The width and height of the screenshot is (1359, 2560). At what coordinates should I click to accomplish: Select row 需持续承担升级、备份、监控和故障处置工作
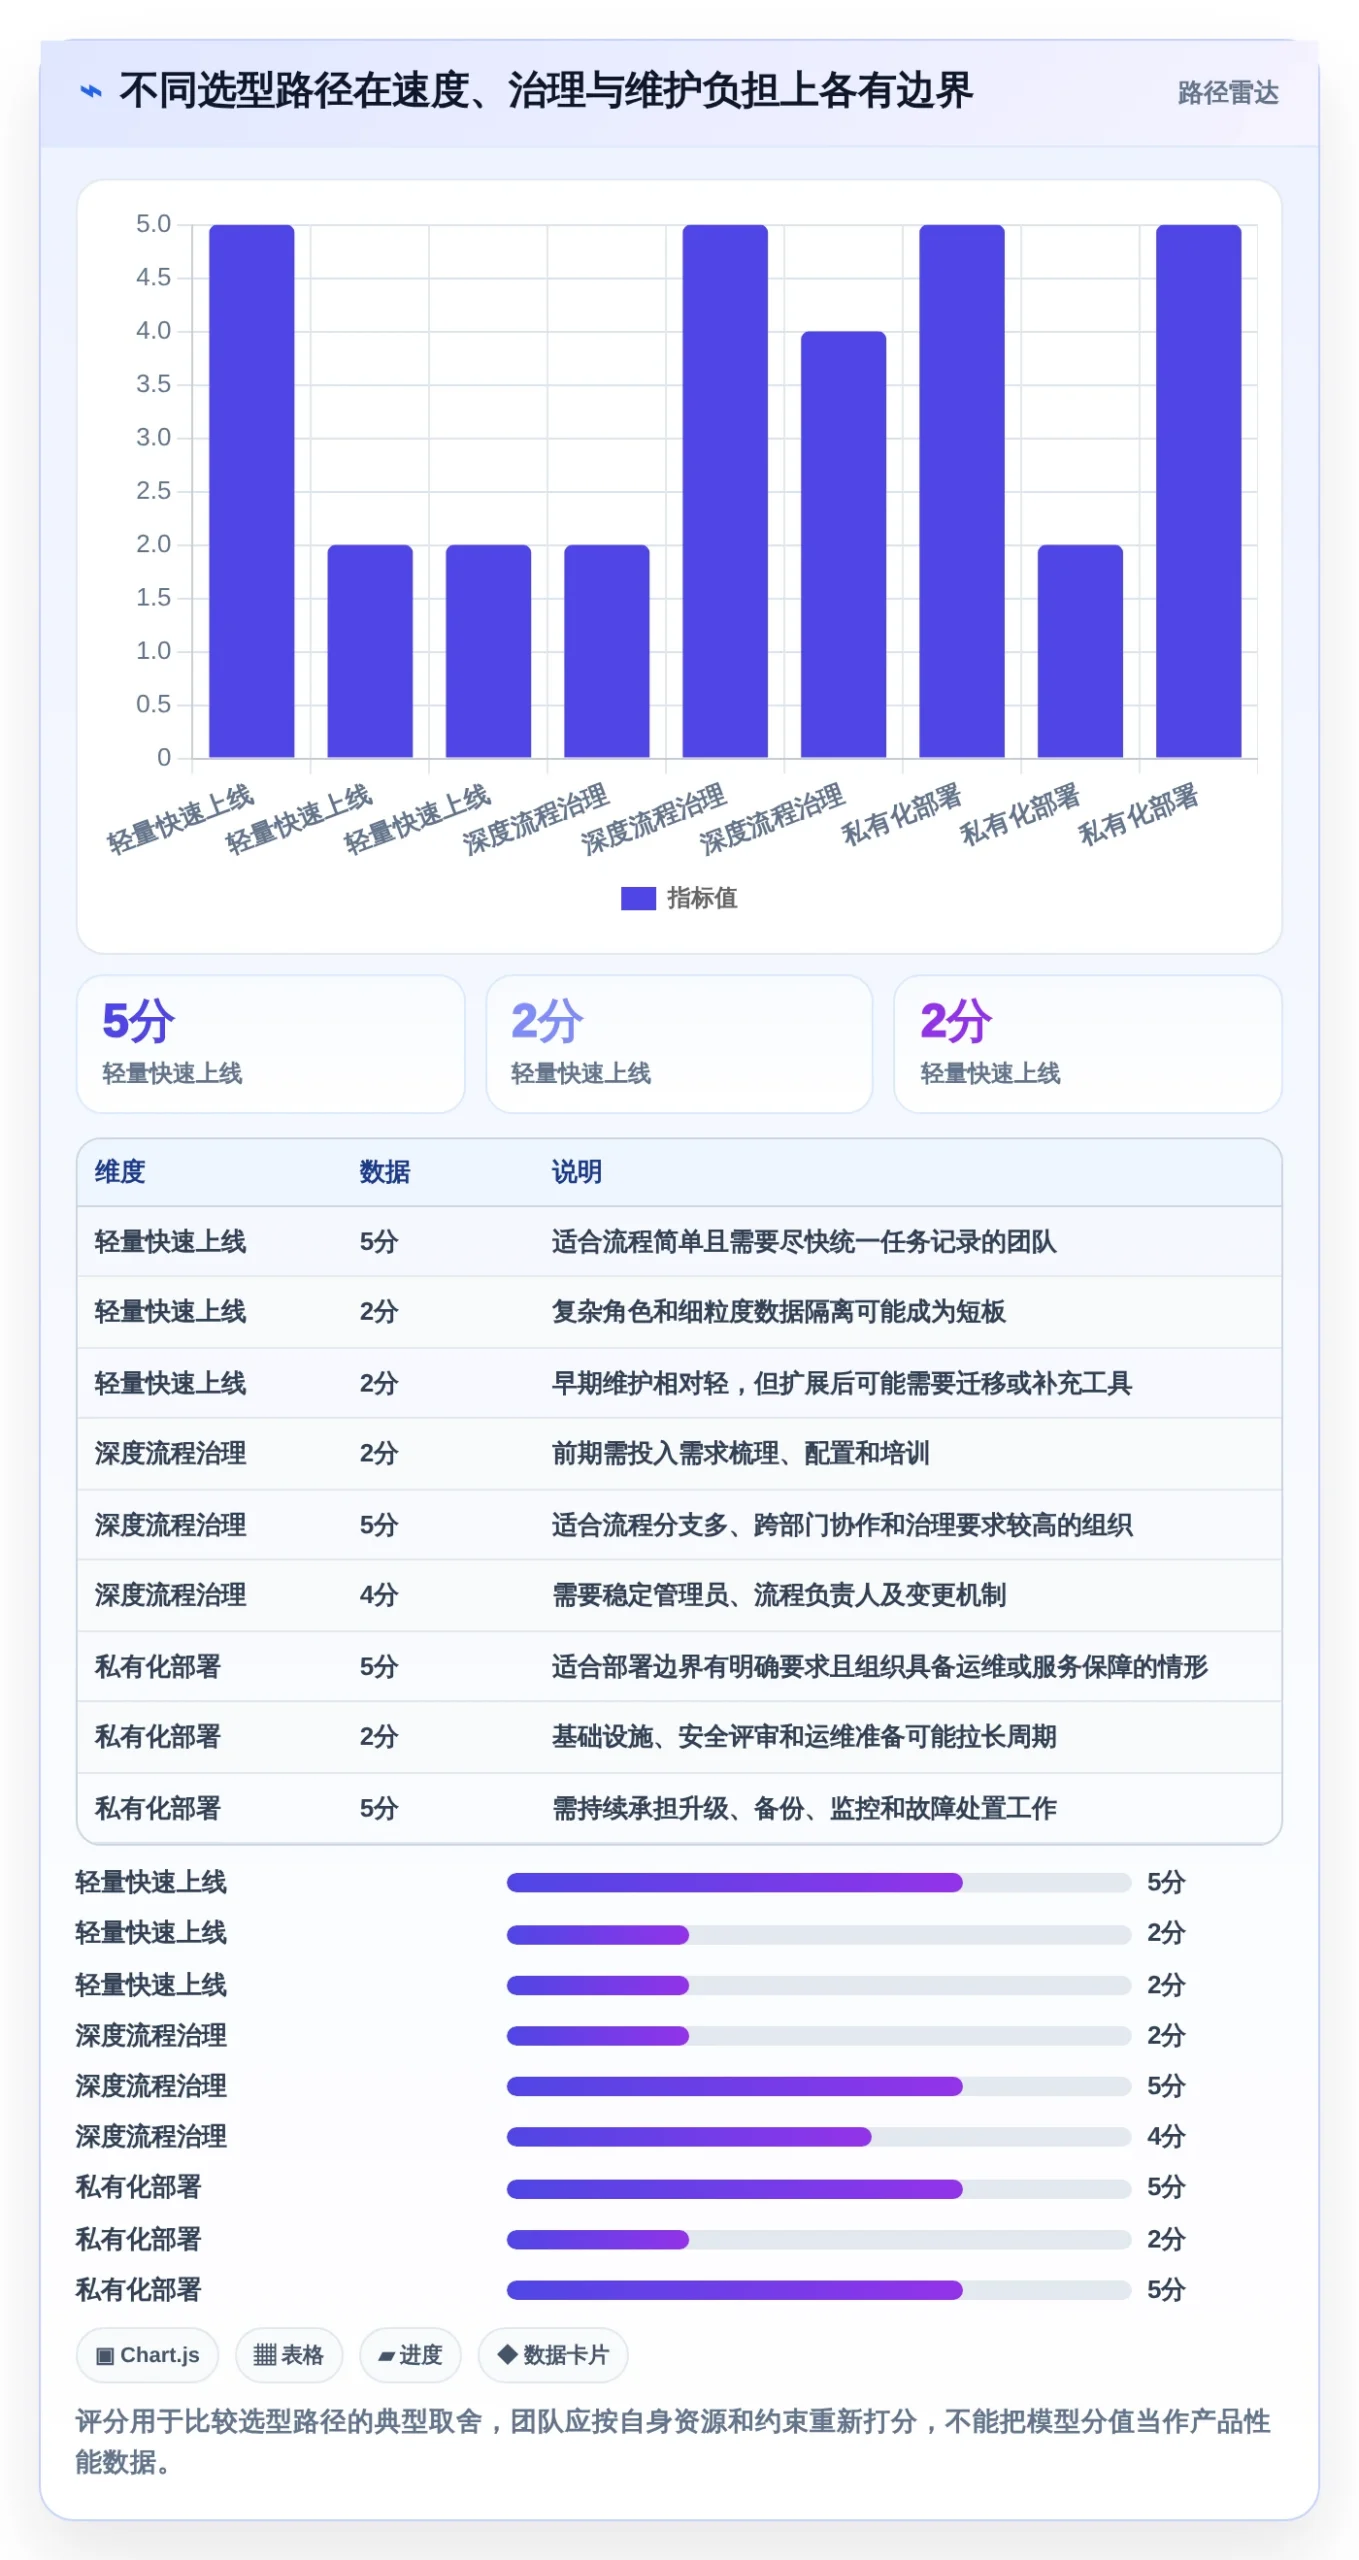pos(679,1808)
